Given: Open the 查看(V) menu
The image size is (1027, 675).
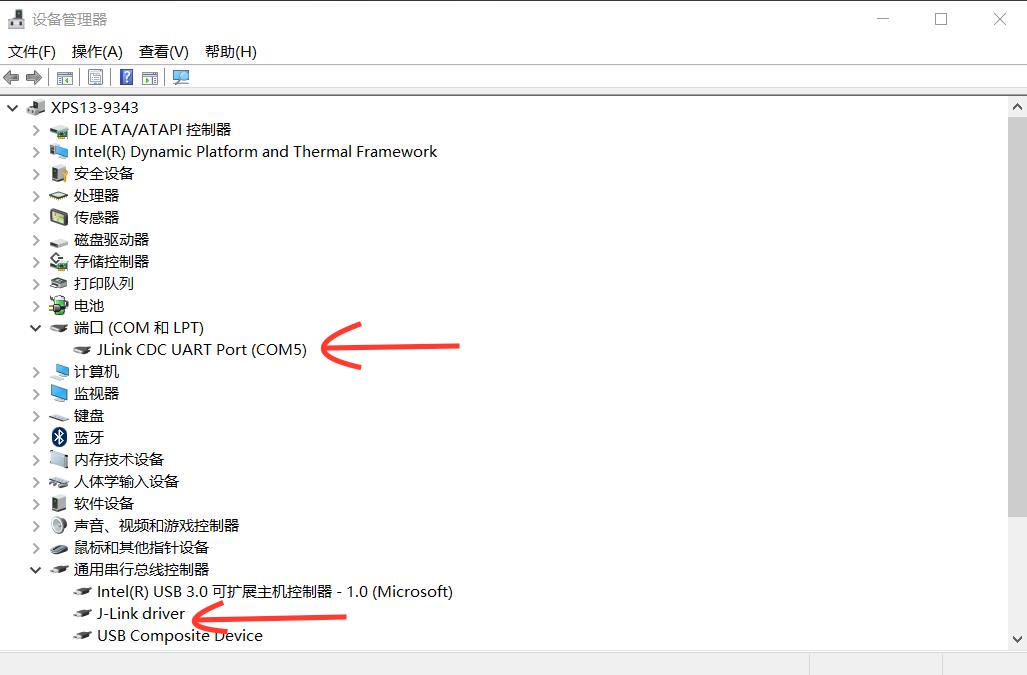Looking at the screenshot, I should click(x=164, y=51).
